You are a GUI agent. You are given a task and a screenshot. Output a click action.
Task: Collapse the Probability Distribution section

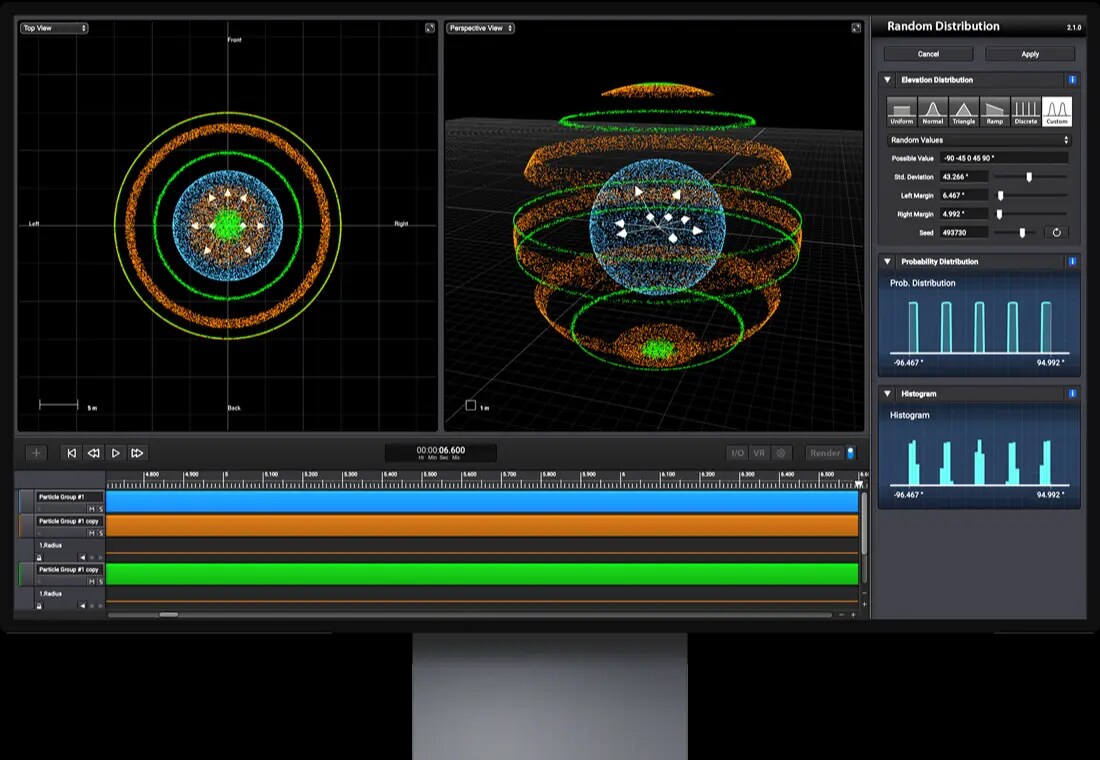[x=887, y=261]
